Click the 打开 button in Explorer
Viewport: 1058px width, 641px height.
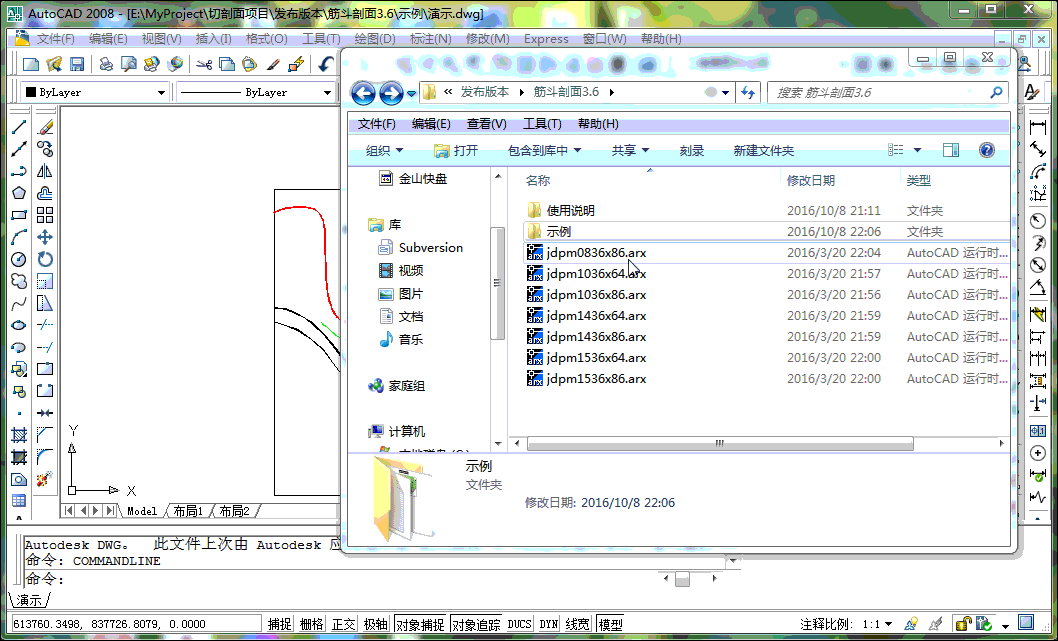(x=456, y=150)
